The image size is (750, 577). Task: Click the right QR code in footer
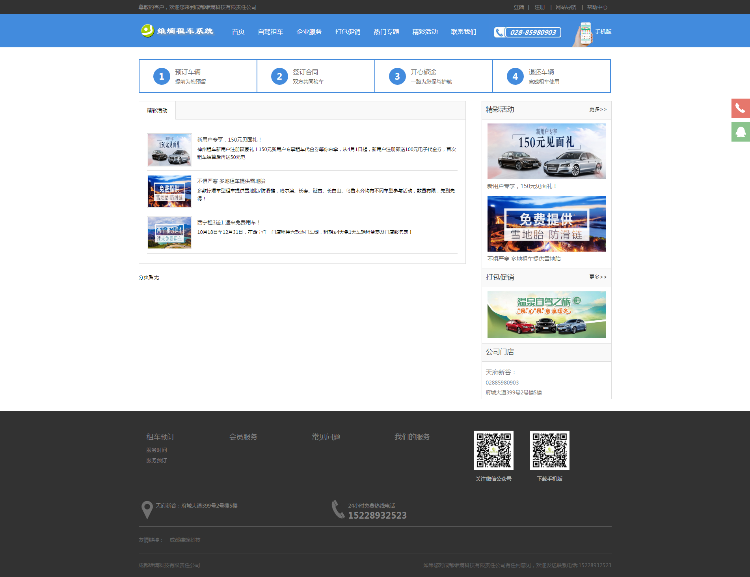pos(549,451)
